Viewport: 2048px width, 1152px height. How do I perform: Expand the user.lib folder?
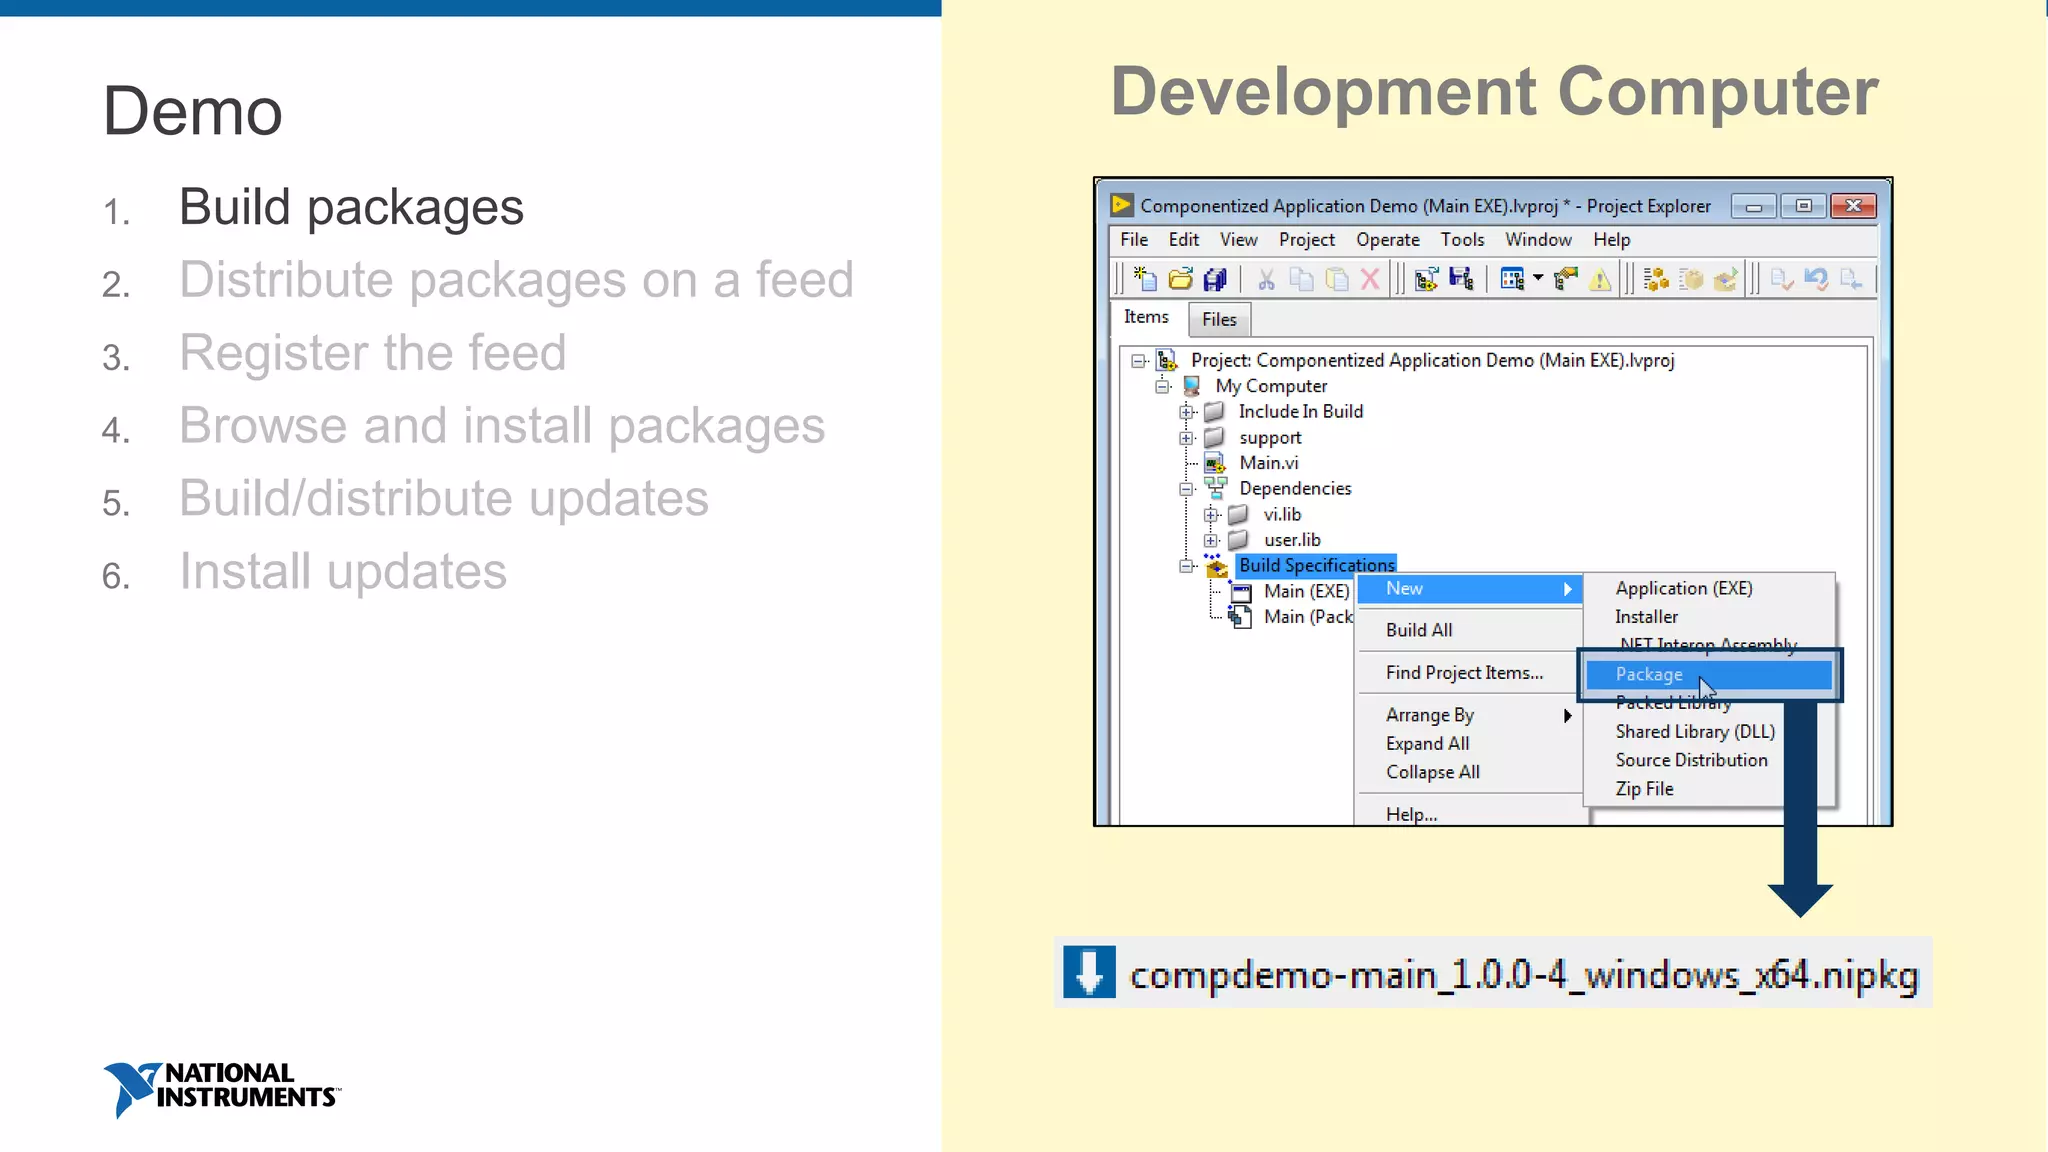[x=1210, y=540]
